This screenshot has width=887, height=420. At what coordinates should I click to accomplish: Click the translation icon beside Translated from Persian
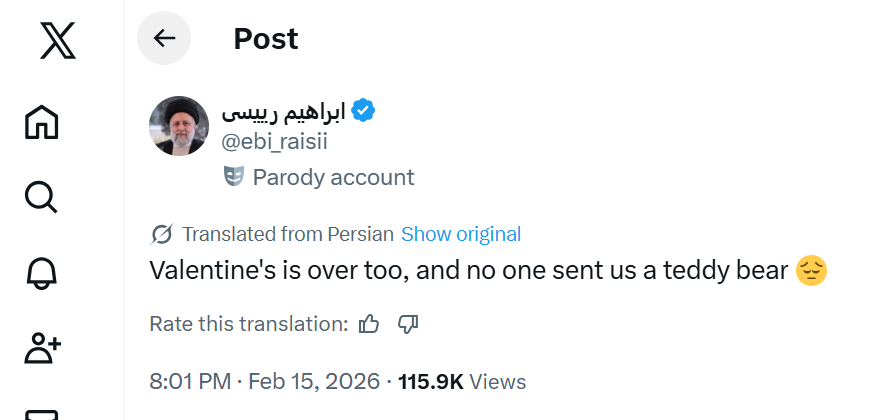pyautogui.click(x=162, y=235)
